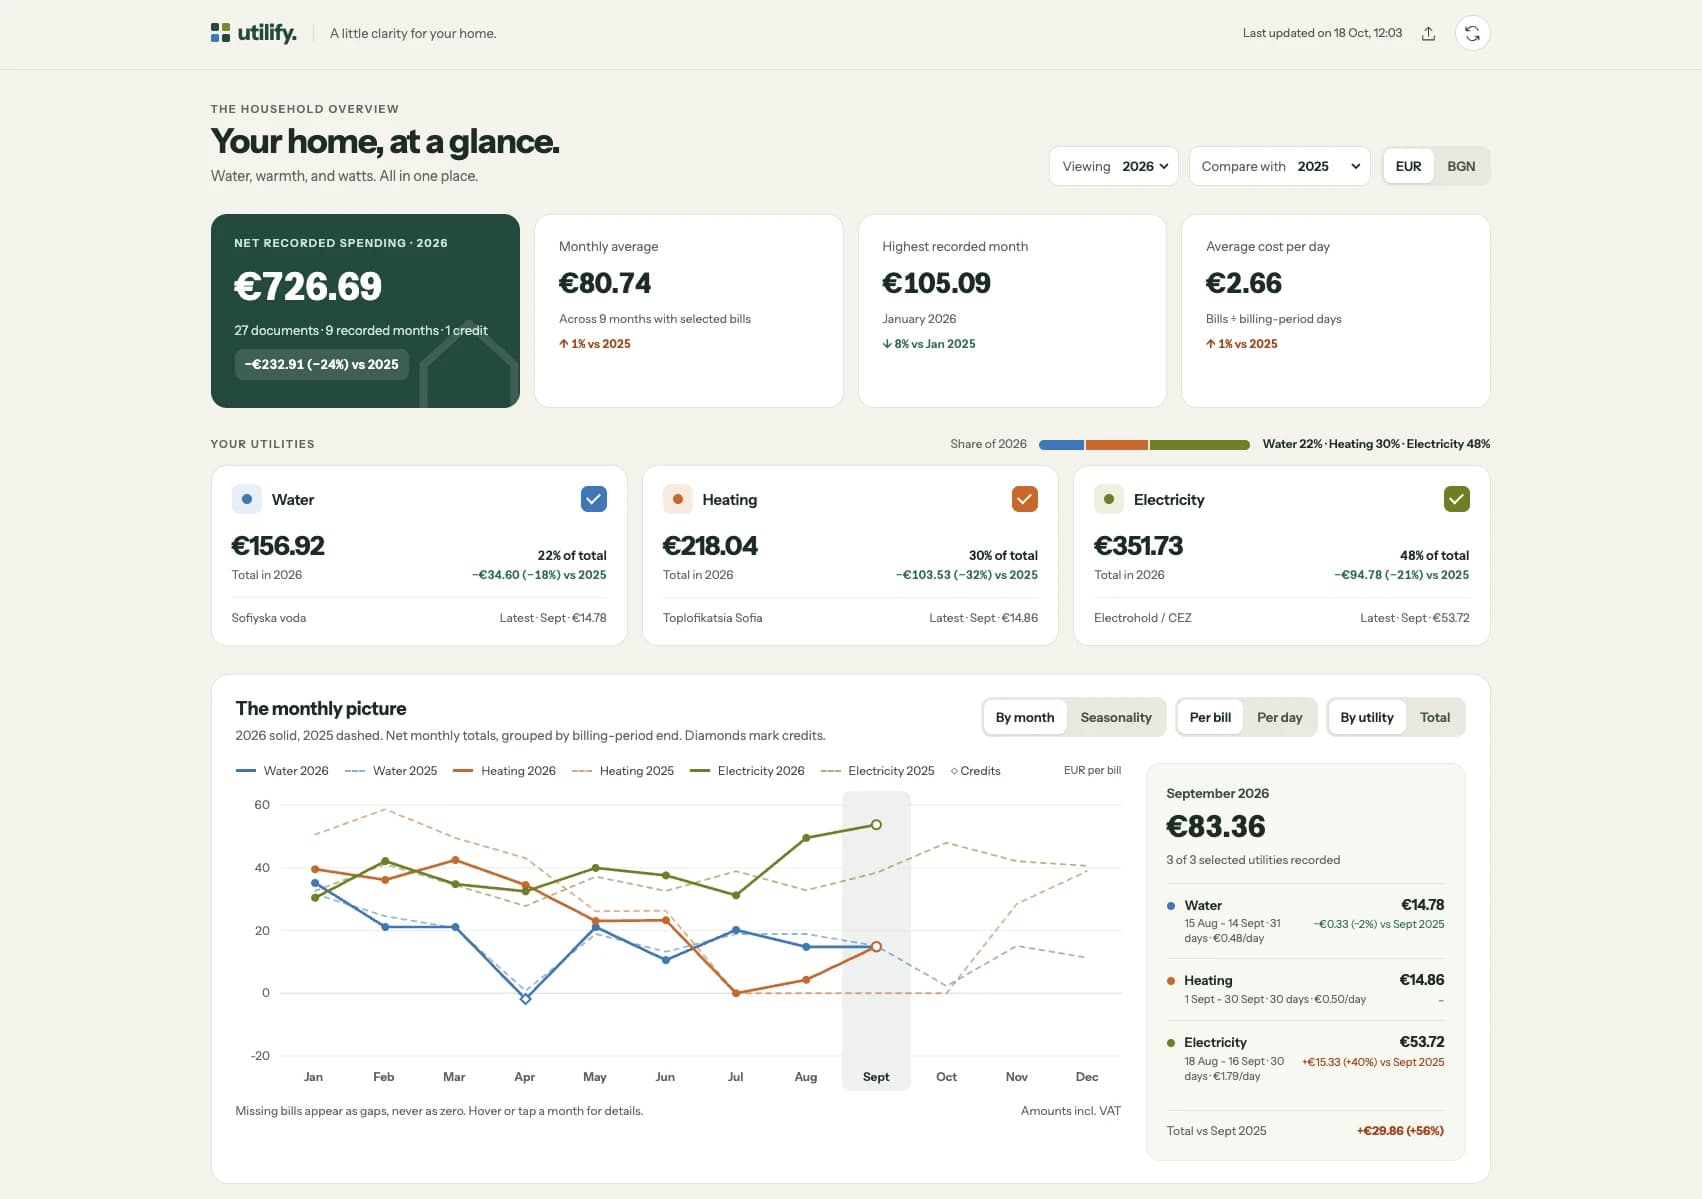Click the green Electricity card dot icon
Screen dimensions: 1702x1199
click(1109, 499)
